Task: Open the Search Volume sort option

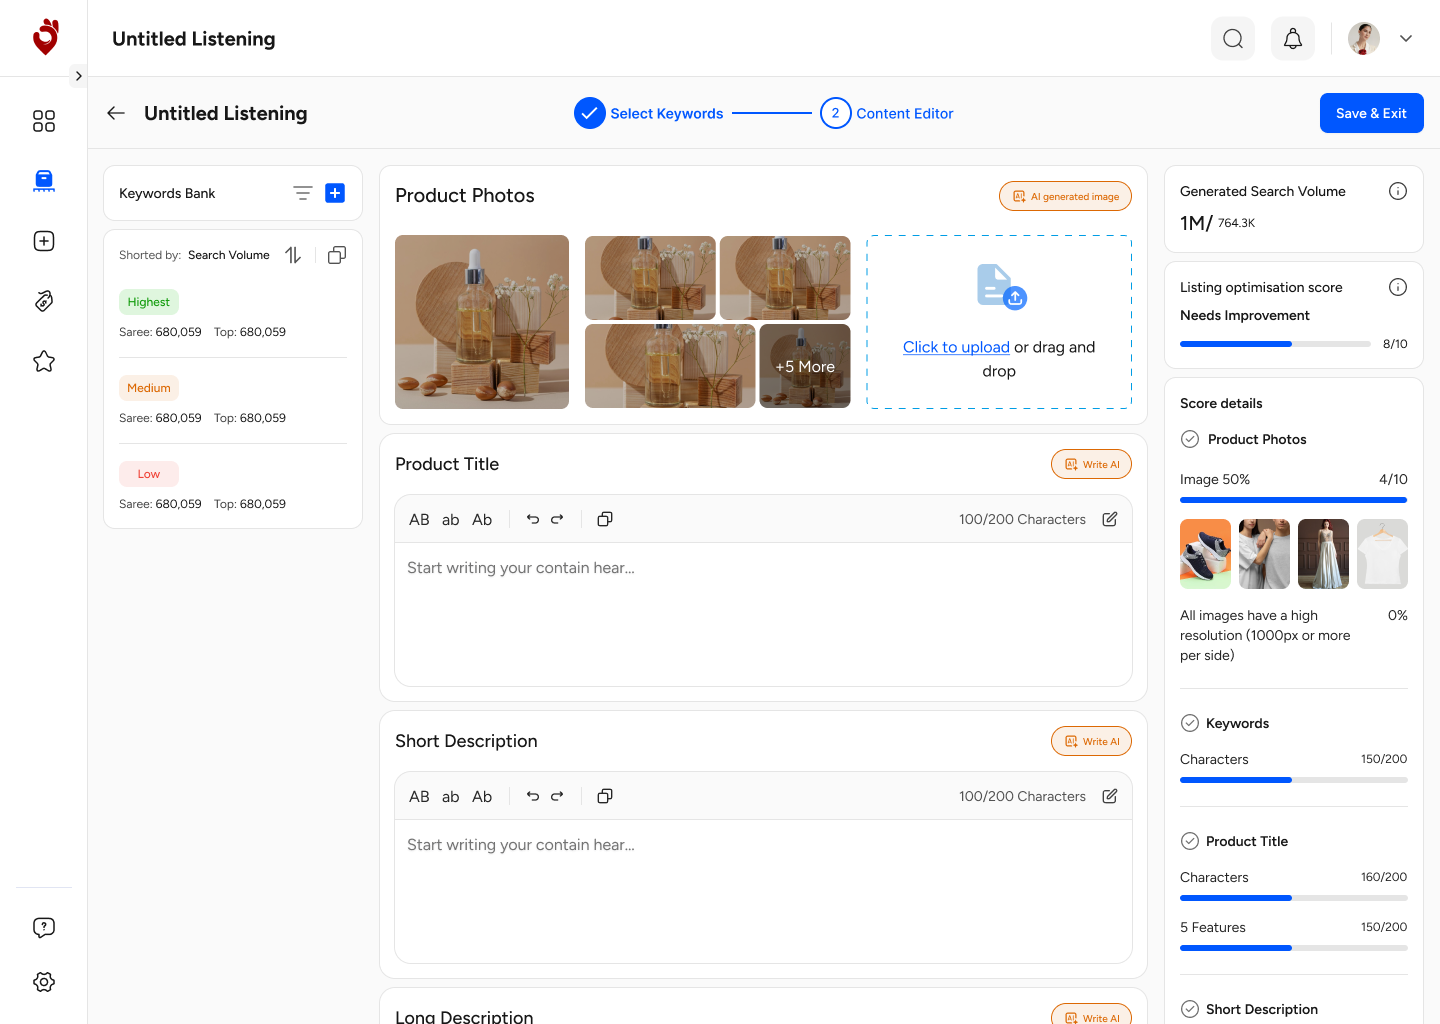Action: point(229,255)
